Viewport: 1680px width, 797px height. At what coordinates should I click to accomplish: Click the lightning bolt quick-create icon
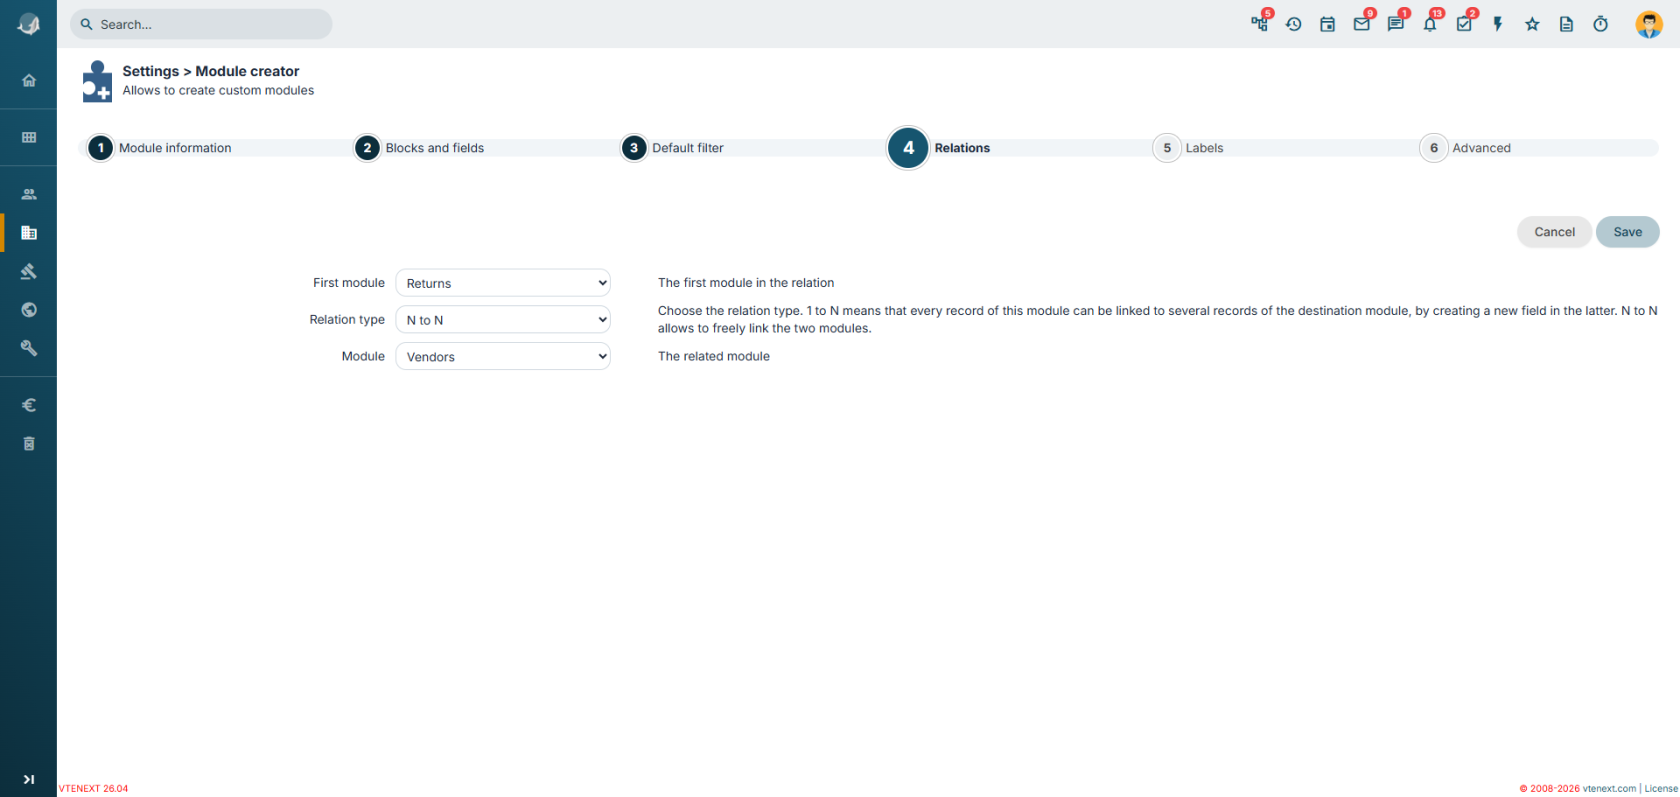(1498, 24)
